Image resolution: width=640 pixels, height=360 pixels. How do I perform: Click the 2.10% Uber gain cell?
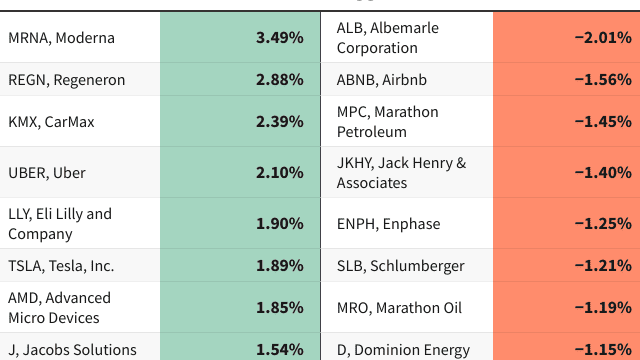(x=240, y=172)
